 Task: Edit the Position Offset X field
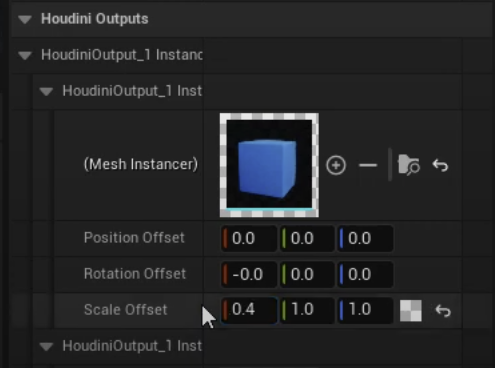tap(249, 238)
